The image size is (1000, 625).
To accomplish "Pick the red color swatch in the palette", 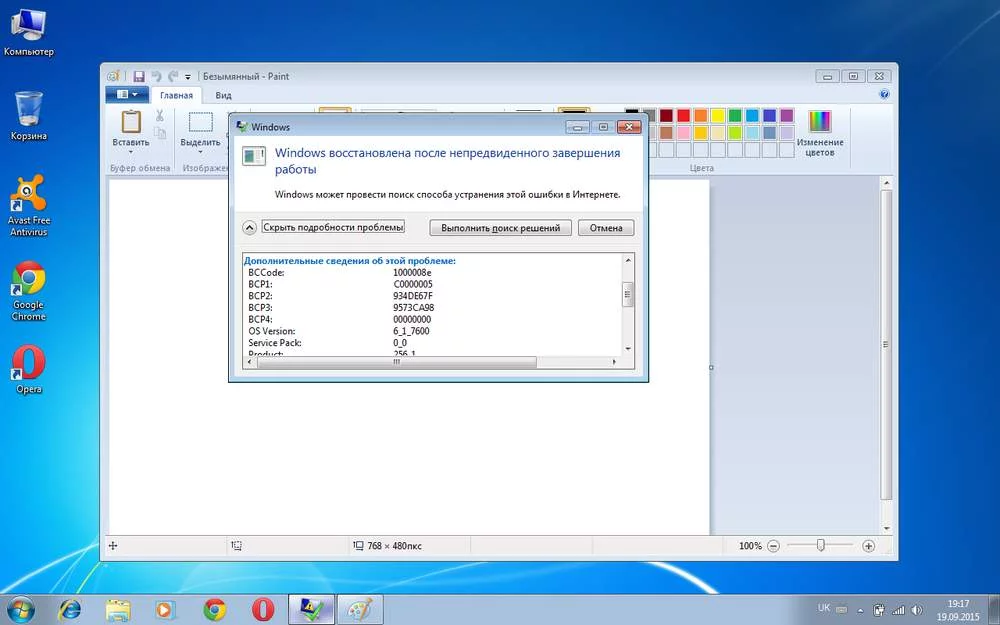I will coord(683,116).
